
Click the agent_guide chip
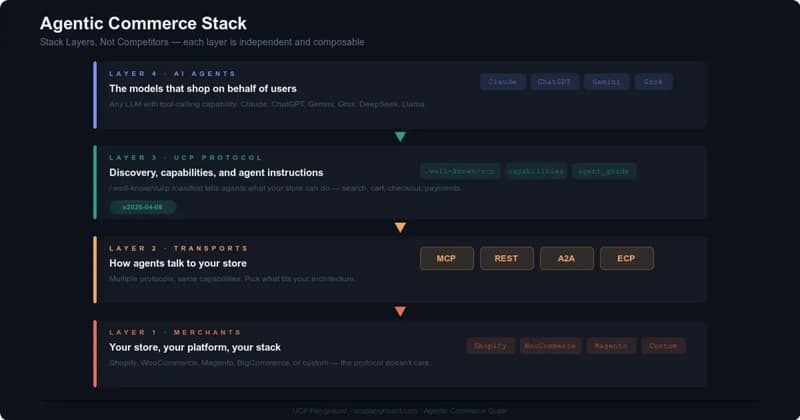(604, 171)
